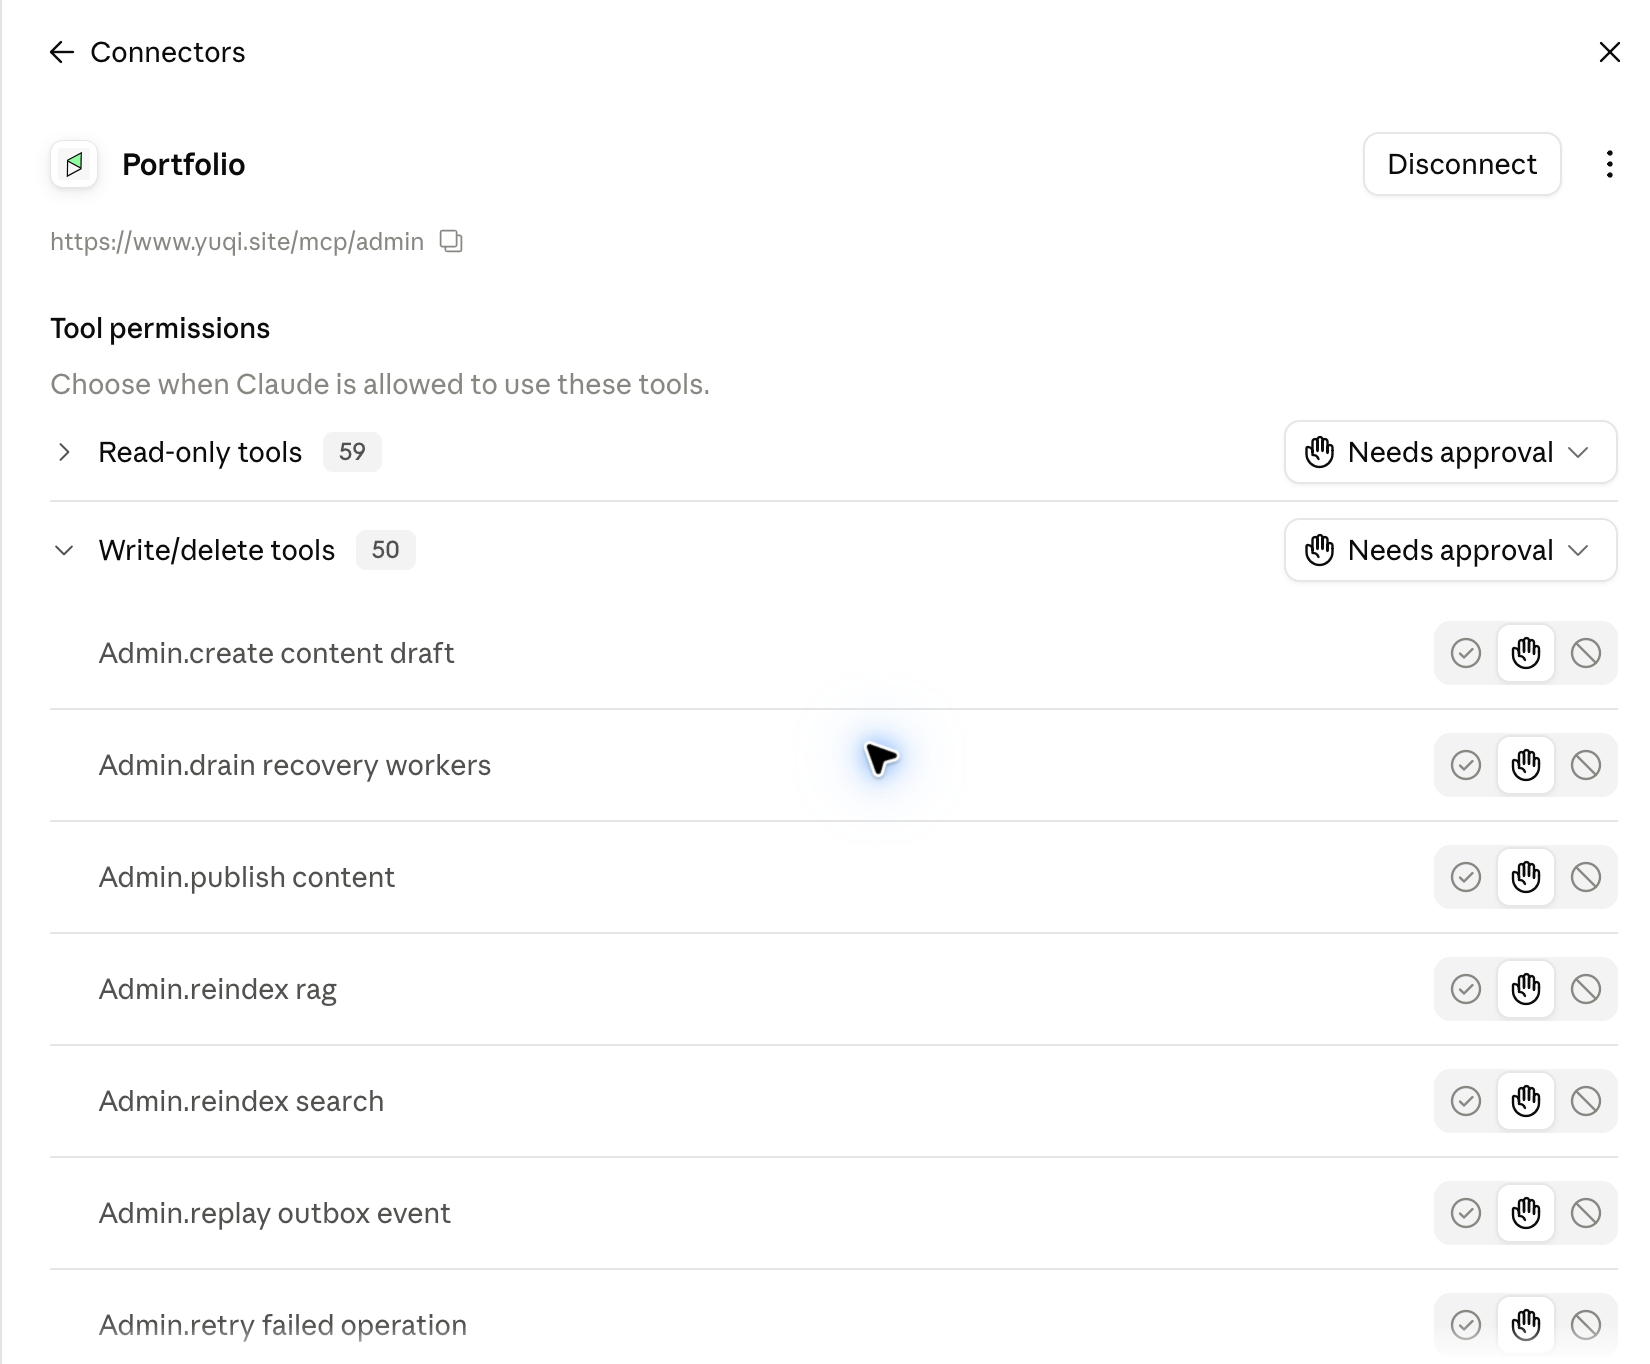The width and height of the screenshot is (1650, 1364).
Task: Collapse the Write/delete tools group
Action: [64, 550]
